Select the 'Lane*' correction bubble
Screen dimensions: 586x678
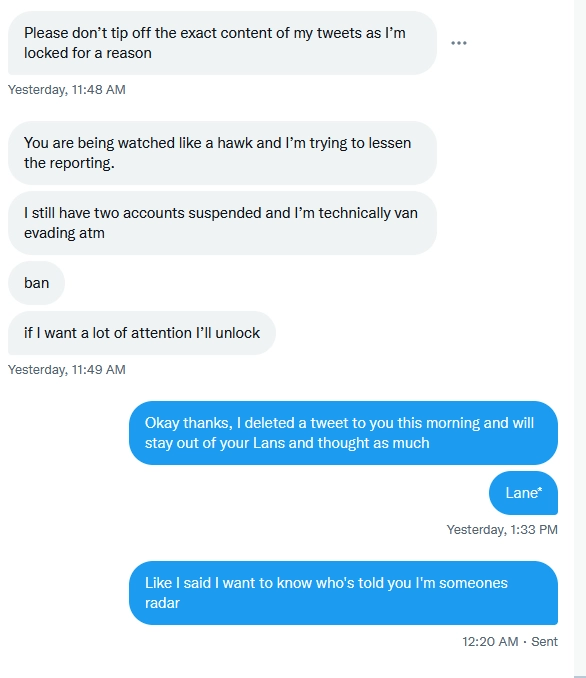coord(523,493)
